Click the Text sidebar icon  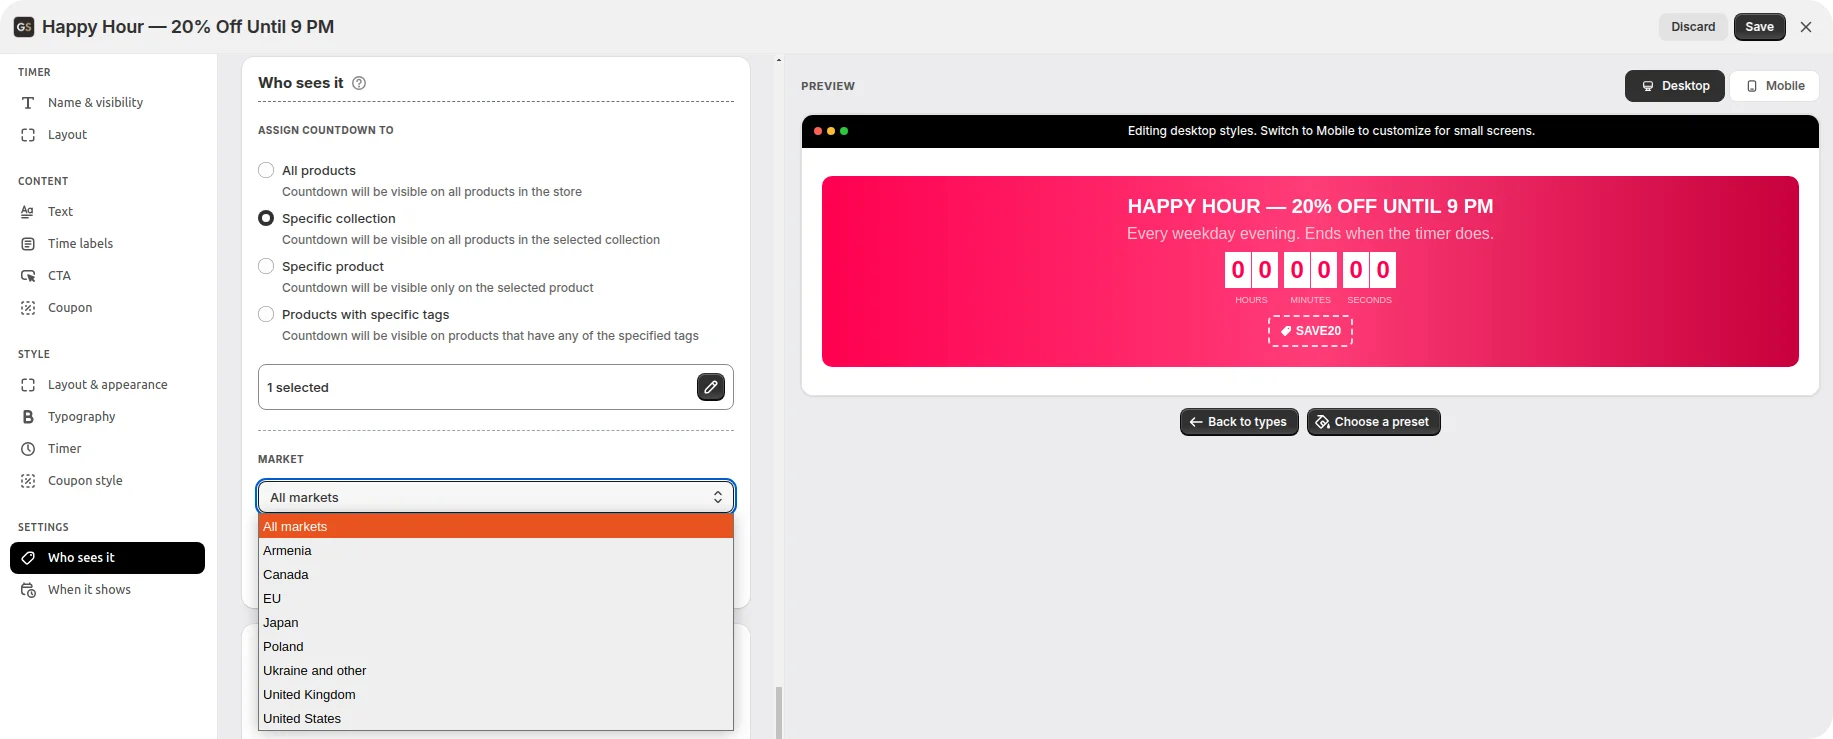tap(28, 212)
